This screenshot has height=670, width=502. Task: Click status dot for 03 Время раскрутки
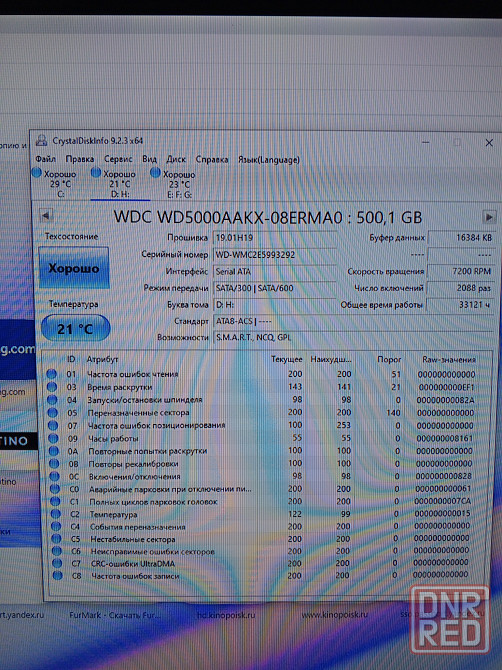coord(52,387)
